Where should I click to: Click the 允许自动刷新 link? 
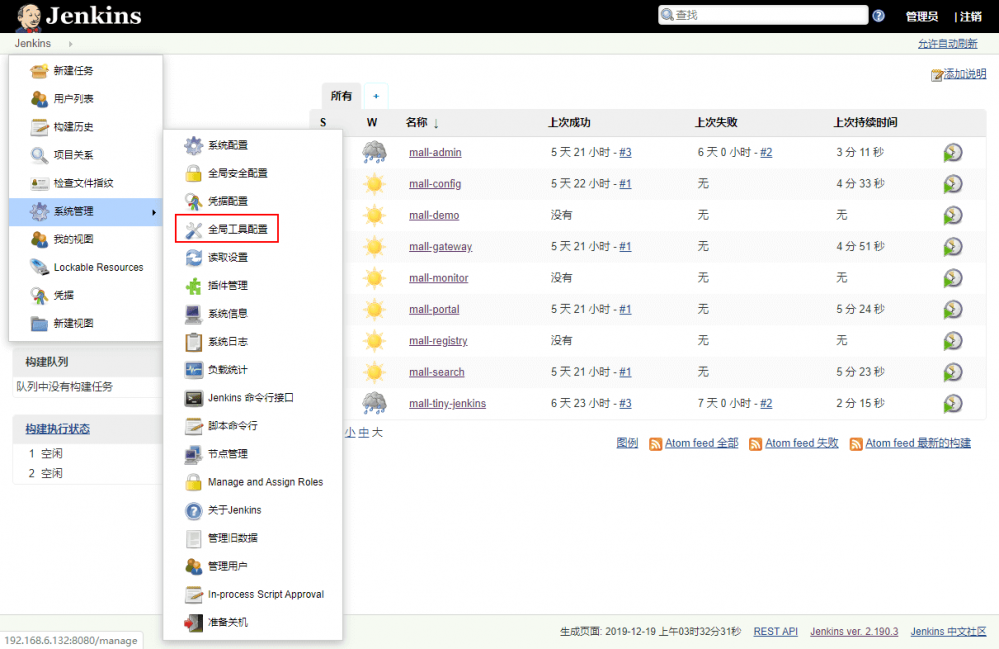947,43
